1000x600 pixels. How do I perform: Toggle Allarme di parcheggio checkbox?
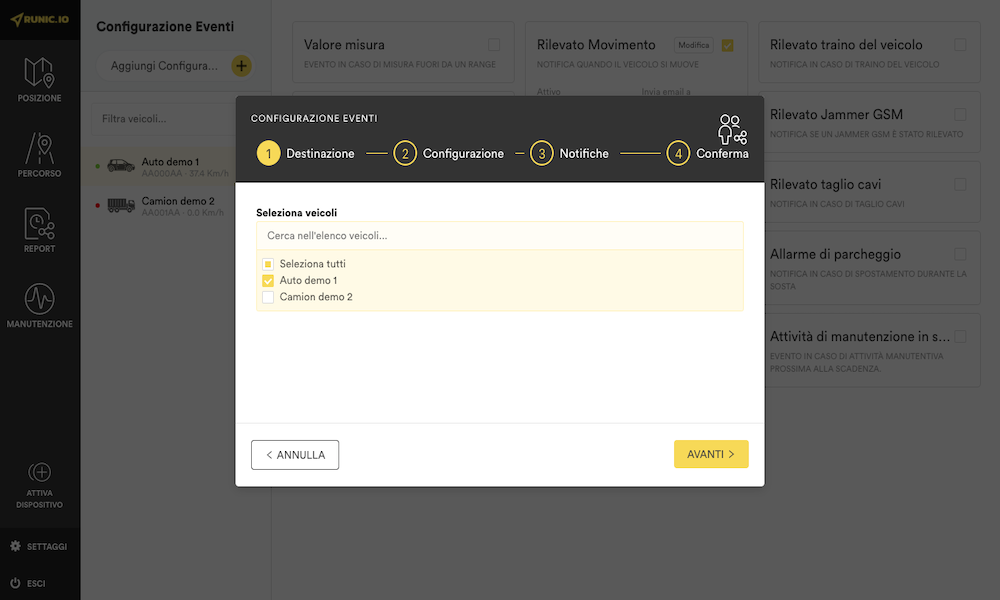tap(960, 254)
